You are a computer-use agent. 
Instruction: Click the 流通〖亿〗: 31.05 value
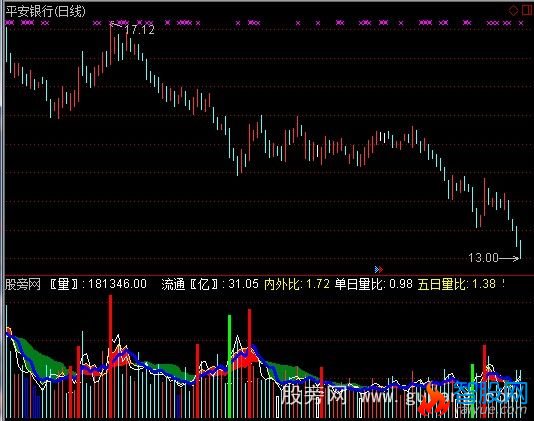(210, 284)
